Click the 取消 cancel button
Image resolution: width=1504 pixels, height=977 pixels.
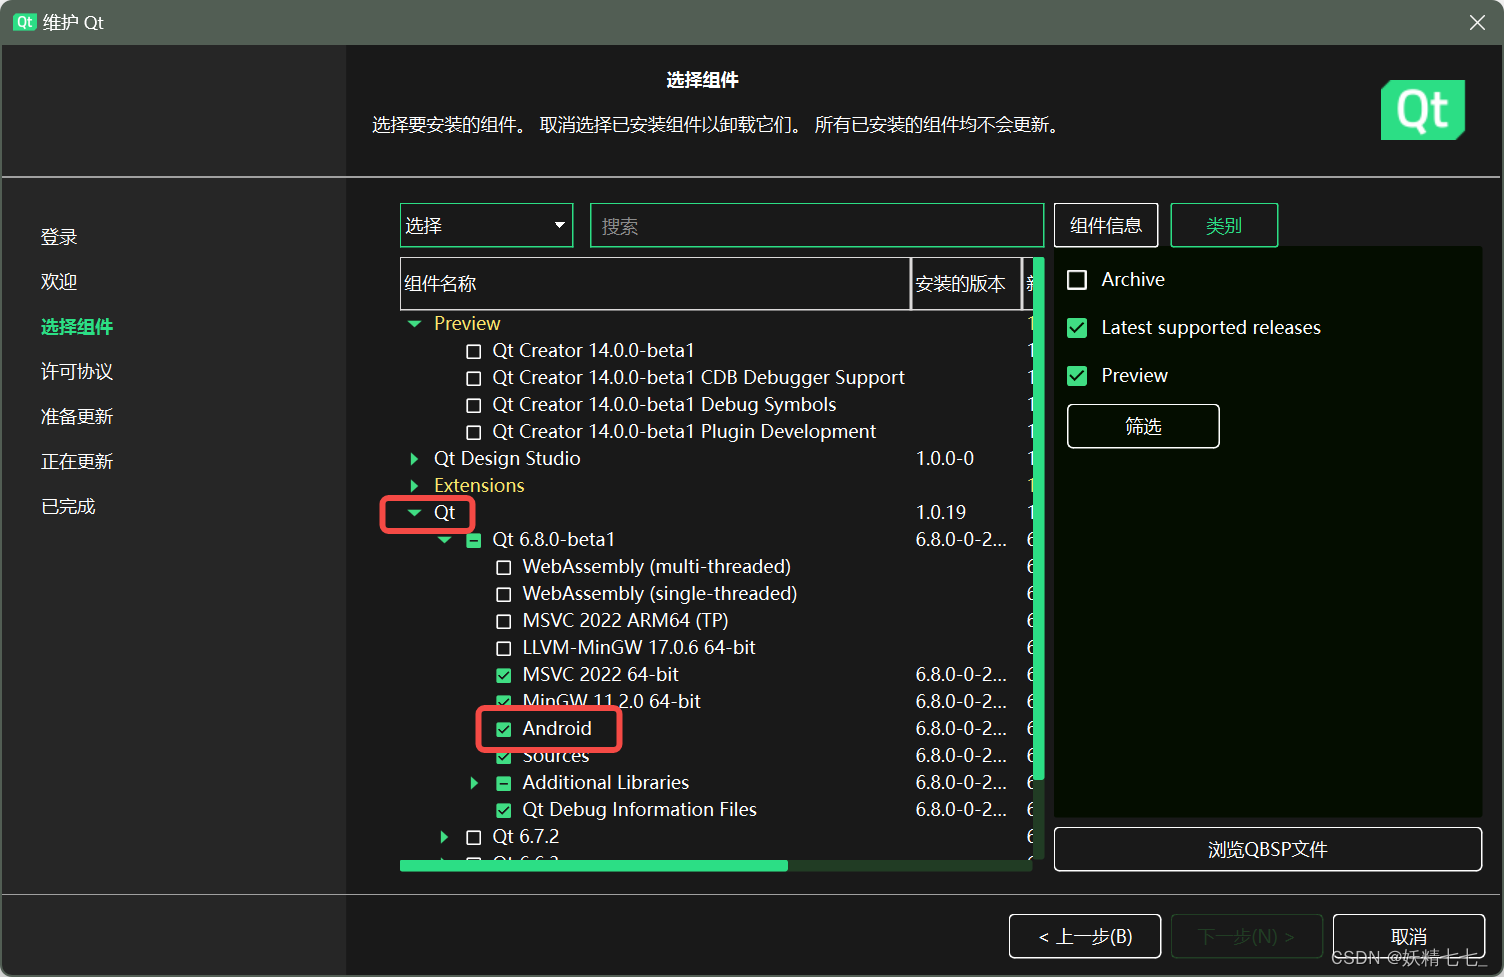1409,936
